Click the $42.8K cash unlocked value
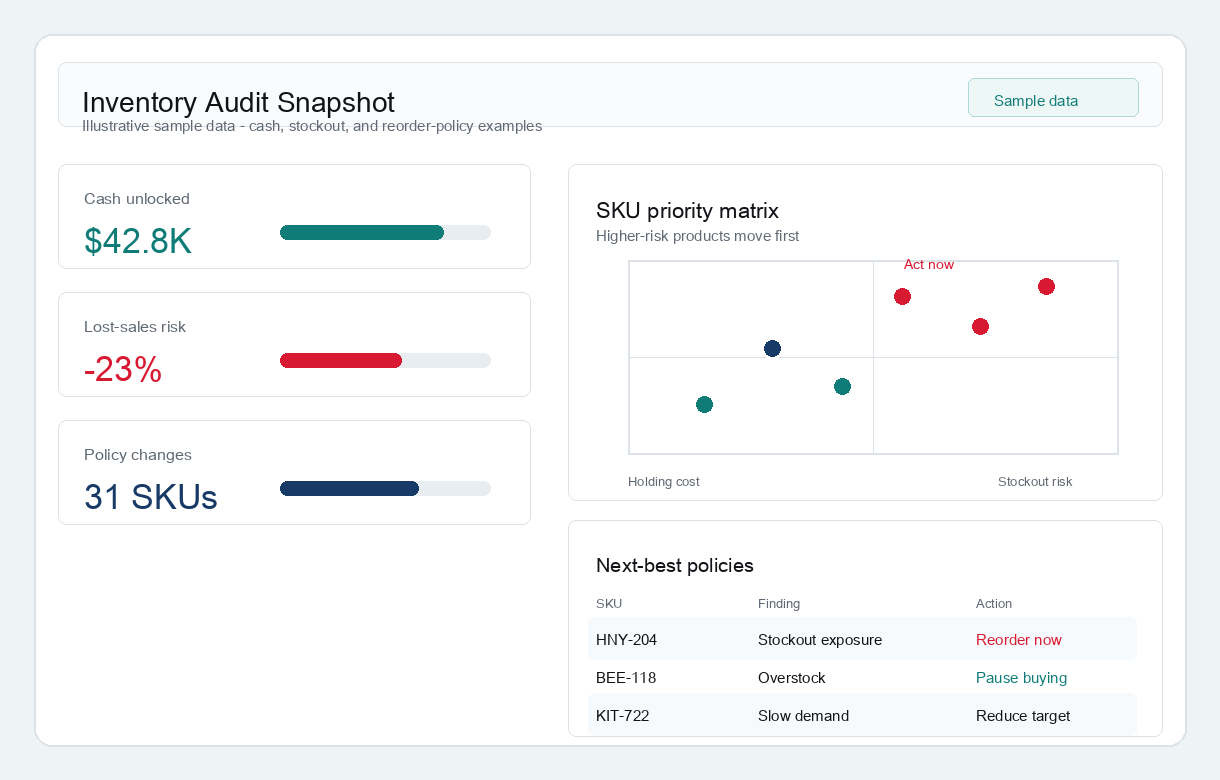 click(138, 242)
